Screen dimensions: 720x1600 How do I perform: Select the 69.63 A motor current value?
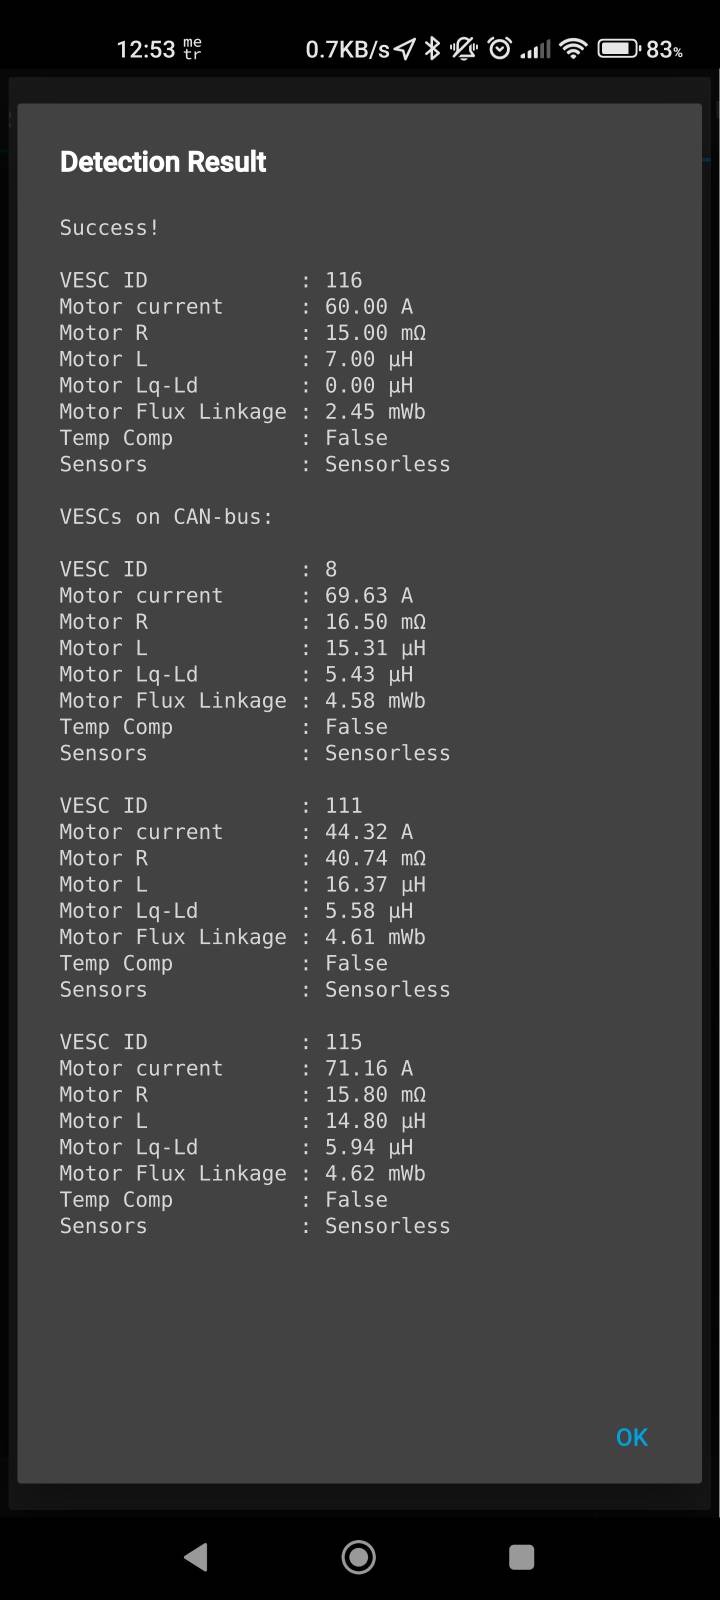[368, 595]
